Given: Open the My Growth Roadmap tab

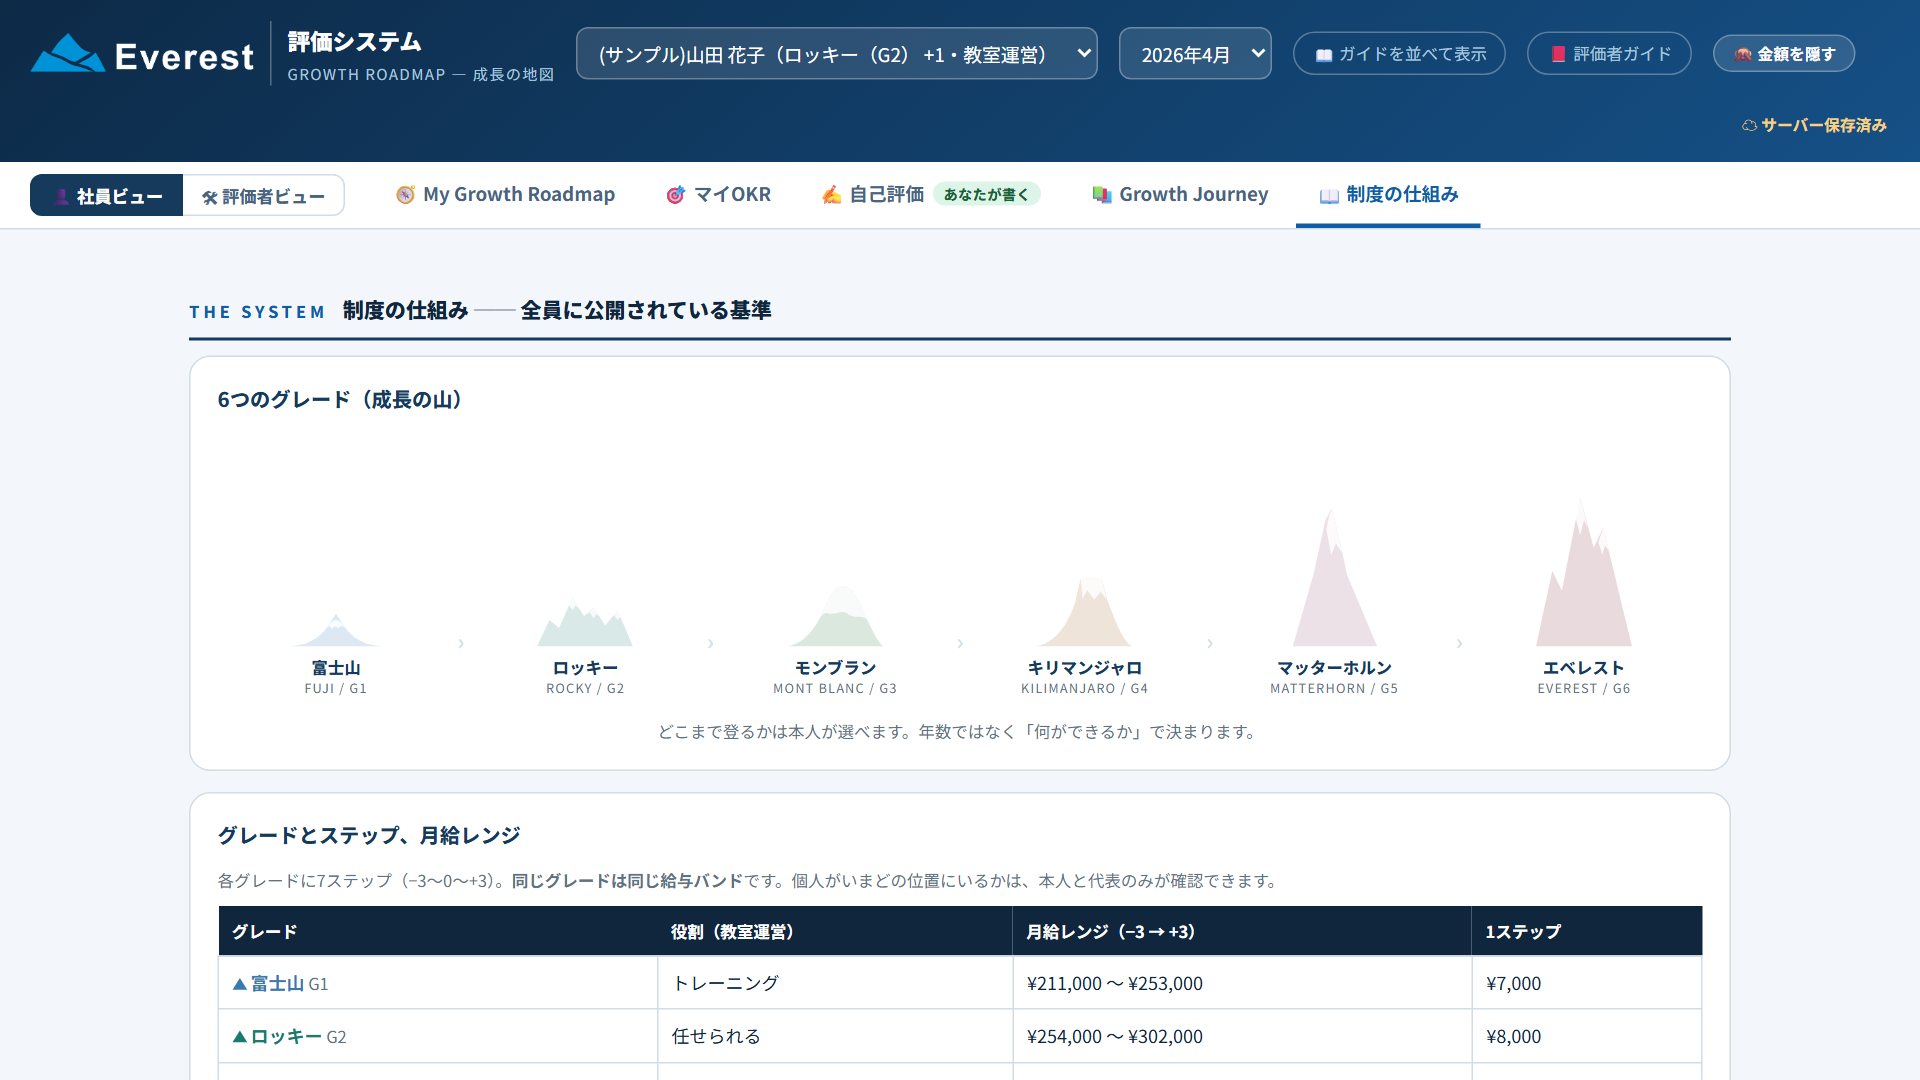Looking at the screenshot, I should 505,194.
